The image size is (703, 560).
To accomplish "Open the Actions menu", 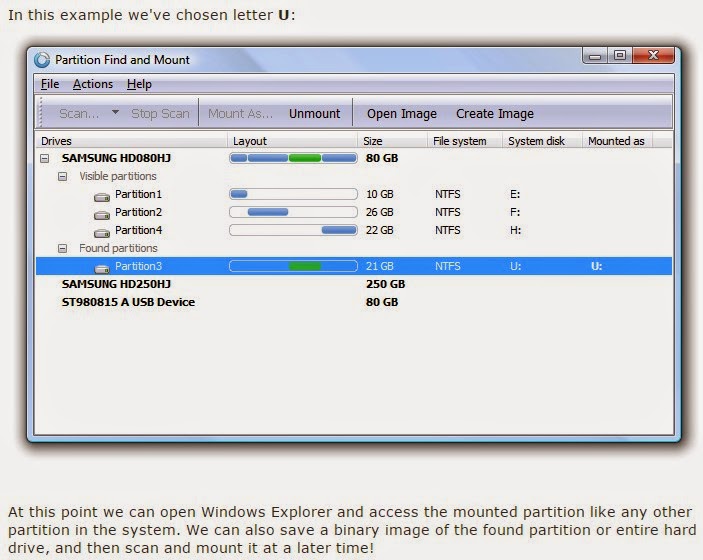I will 93,84.
